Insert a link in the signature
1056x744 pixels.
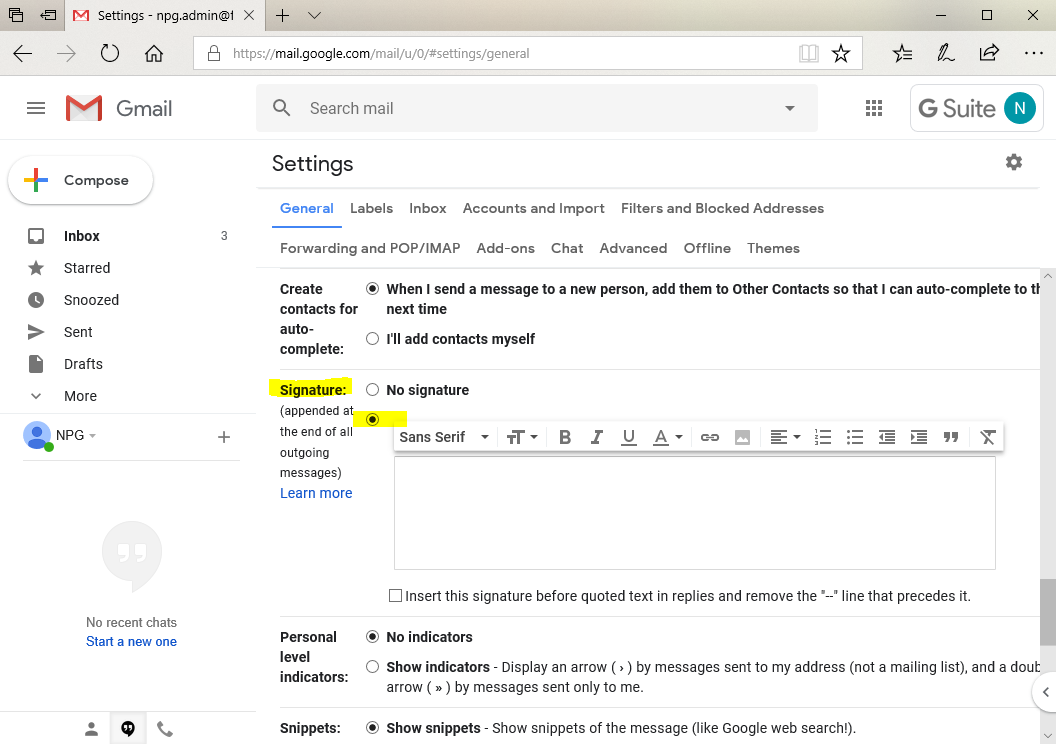tap(710, 437)
